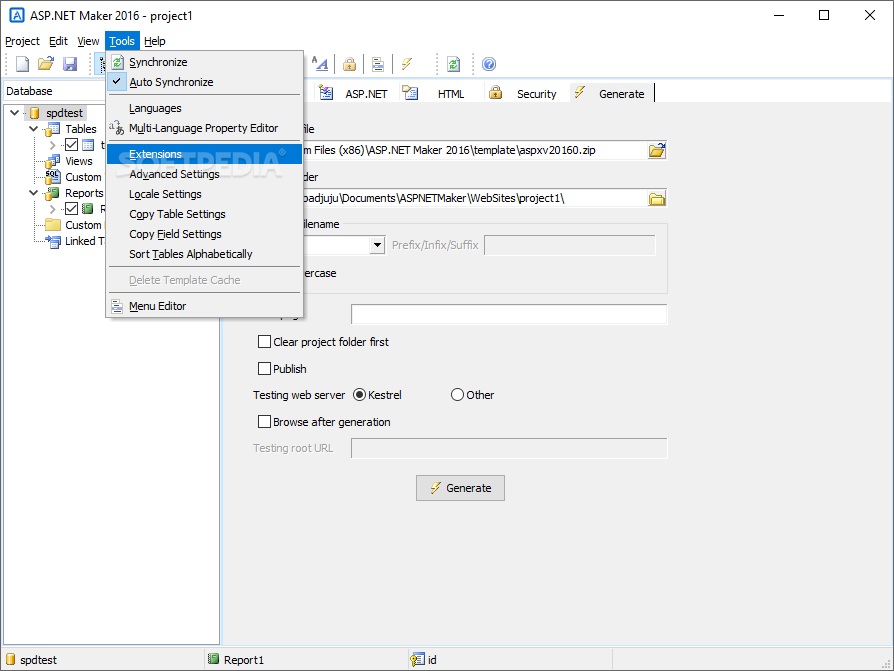
Task: Click the HTML tab icon
Action: pyautogui.click(x=411, y=93)
